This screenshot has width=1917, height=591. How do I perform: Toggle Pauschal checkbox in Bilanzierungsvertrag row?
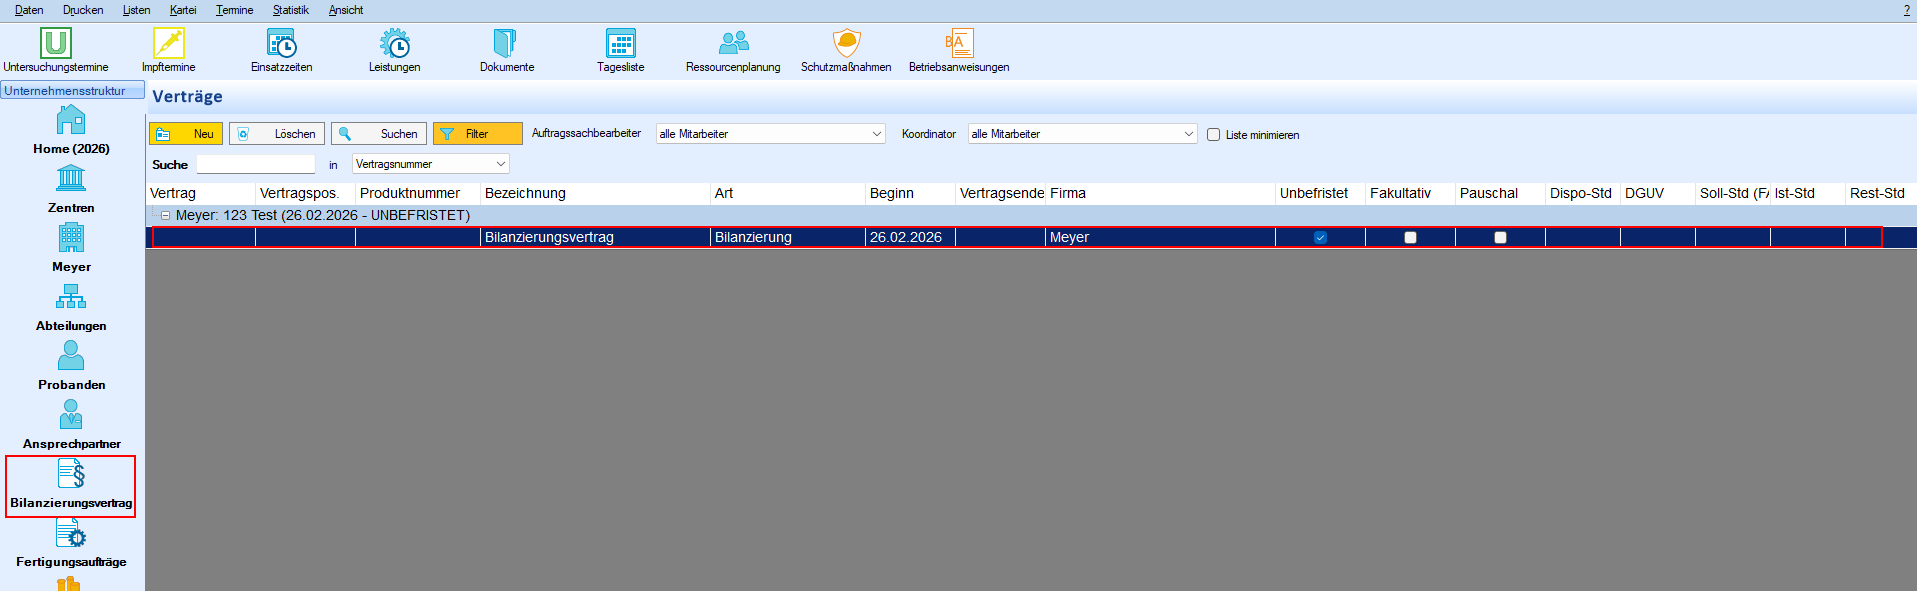click(1500, 237)
